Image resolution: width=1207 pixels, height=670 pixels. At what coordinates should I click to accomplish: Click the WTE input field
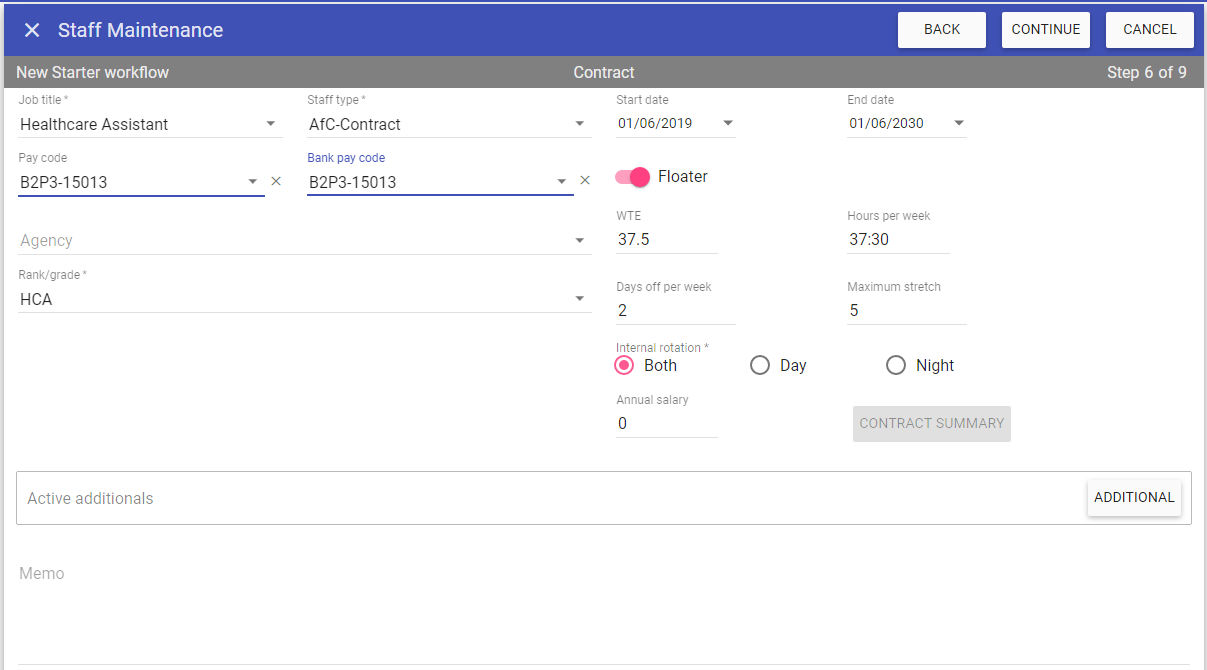(x=666, y=240)
